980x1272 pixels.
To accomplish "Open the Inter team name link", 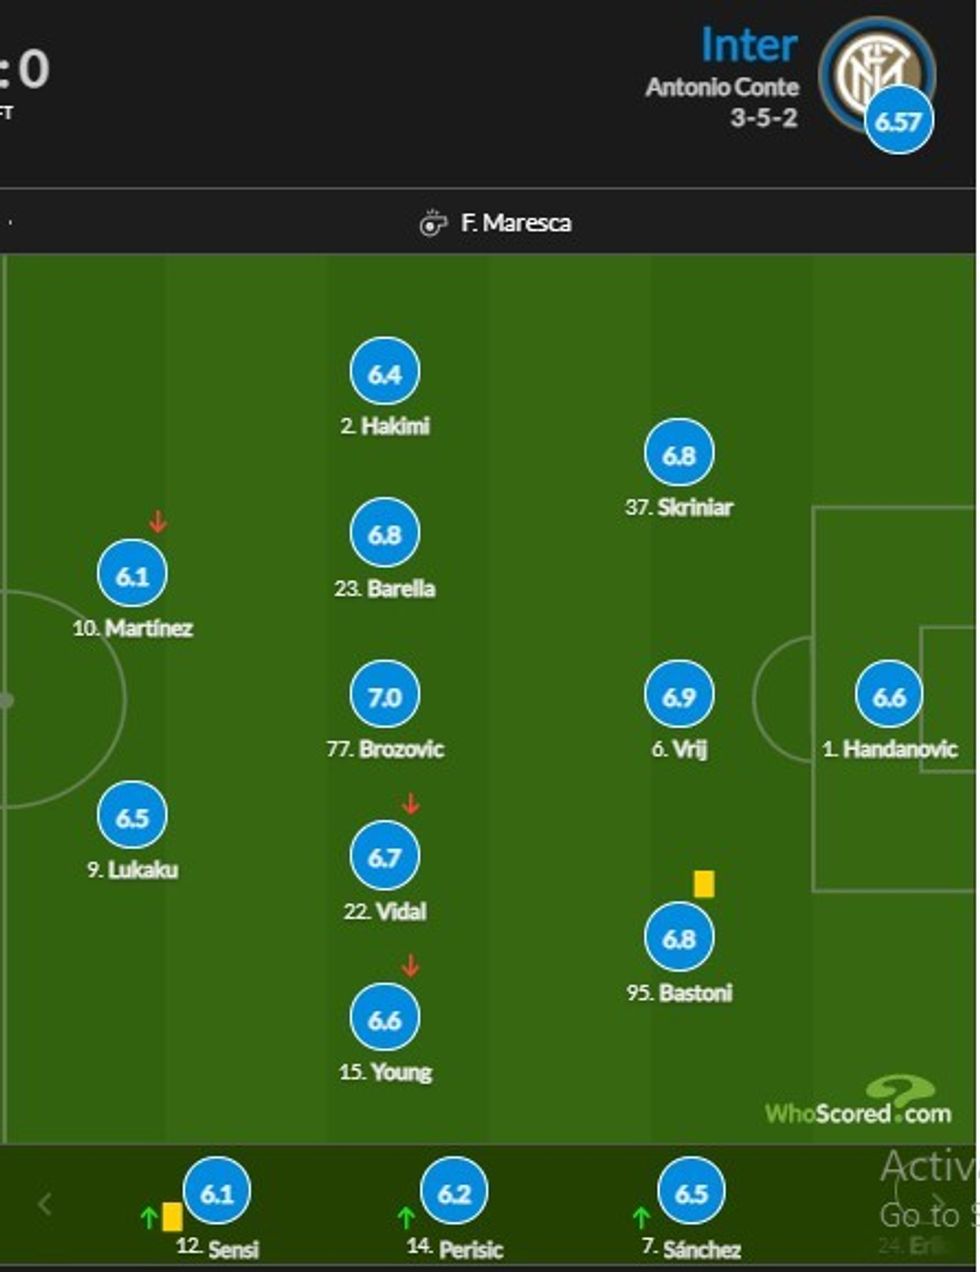I will click(x=748, y=46).
